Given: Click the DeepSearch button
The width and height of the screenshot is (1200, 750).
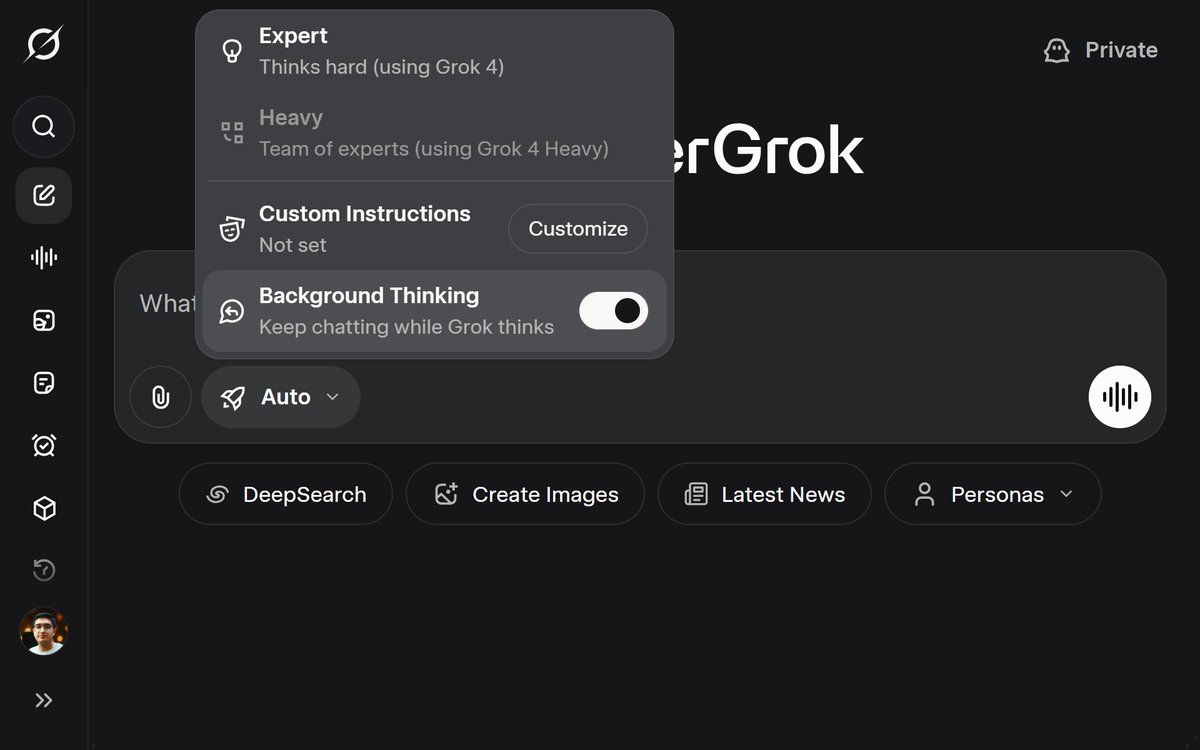Looking at the screenshot, I should tap(286, 494).
